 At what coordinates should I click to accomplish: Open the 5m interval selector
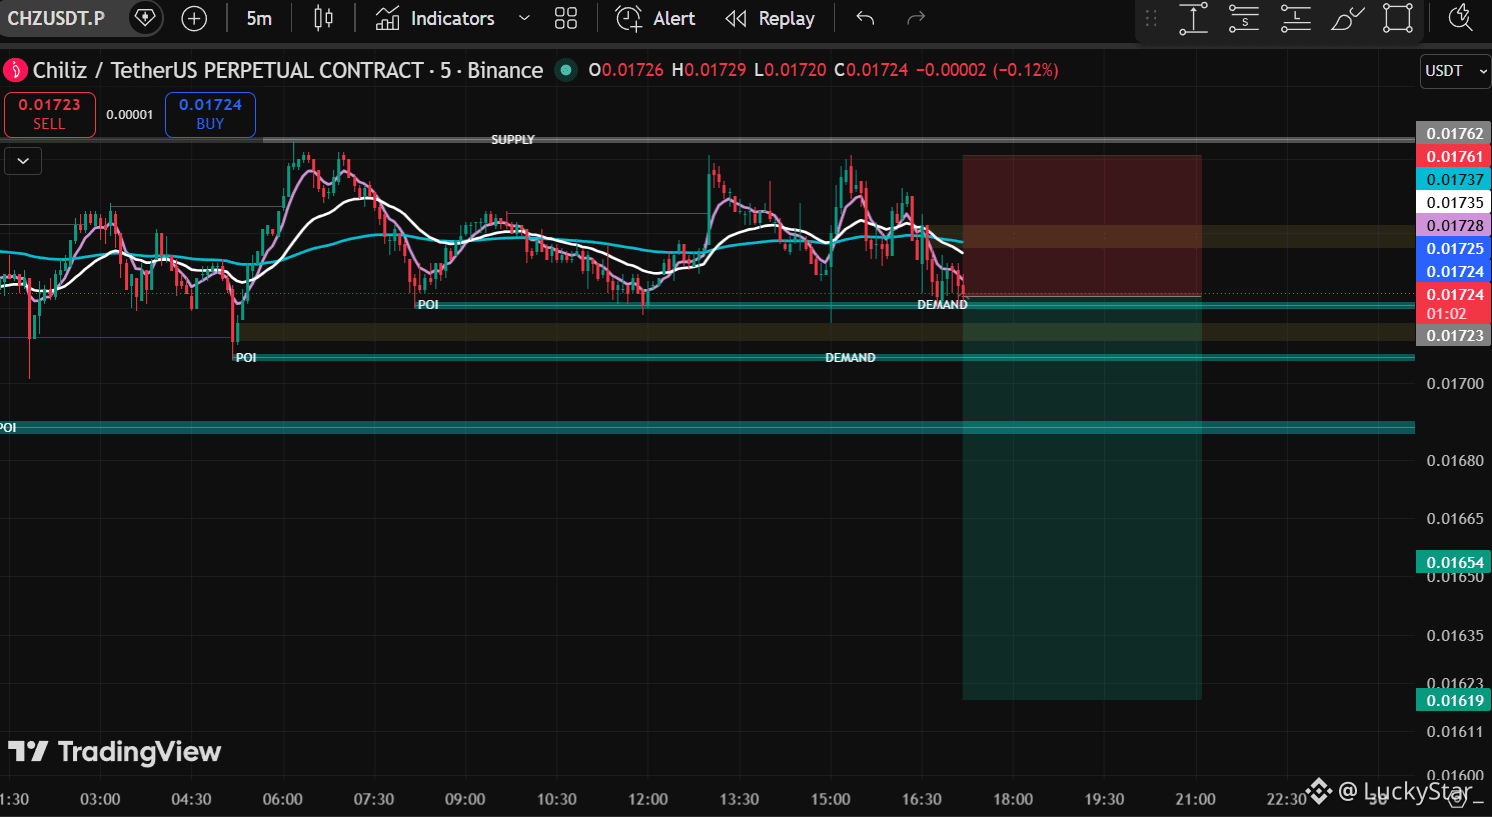coord(259,18)
